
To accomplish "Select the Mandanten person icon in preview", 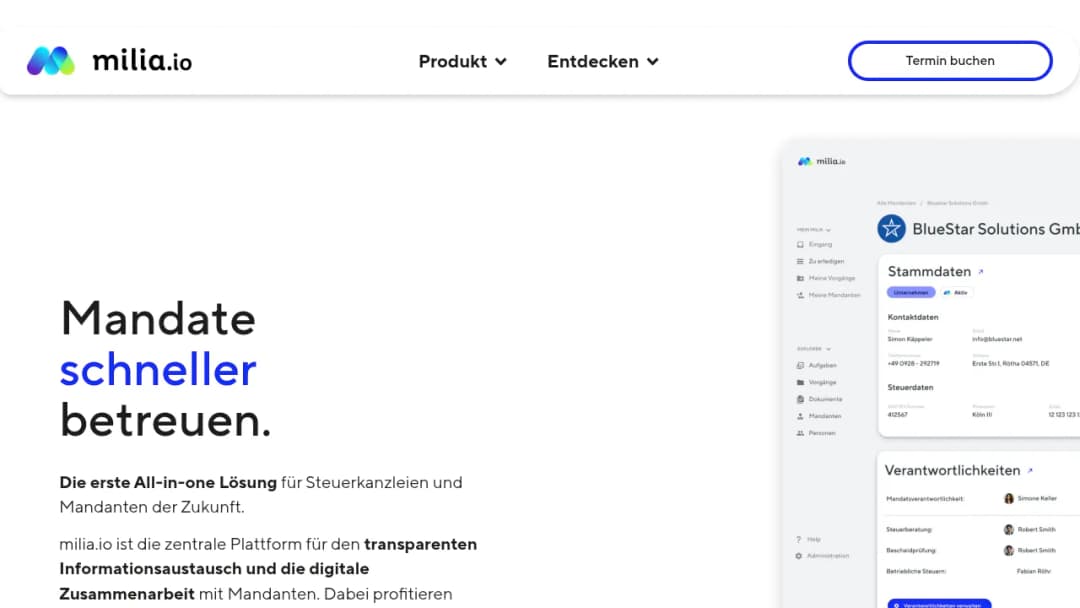I will click(800, 416).
